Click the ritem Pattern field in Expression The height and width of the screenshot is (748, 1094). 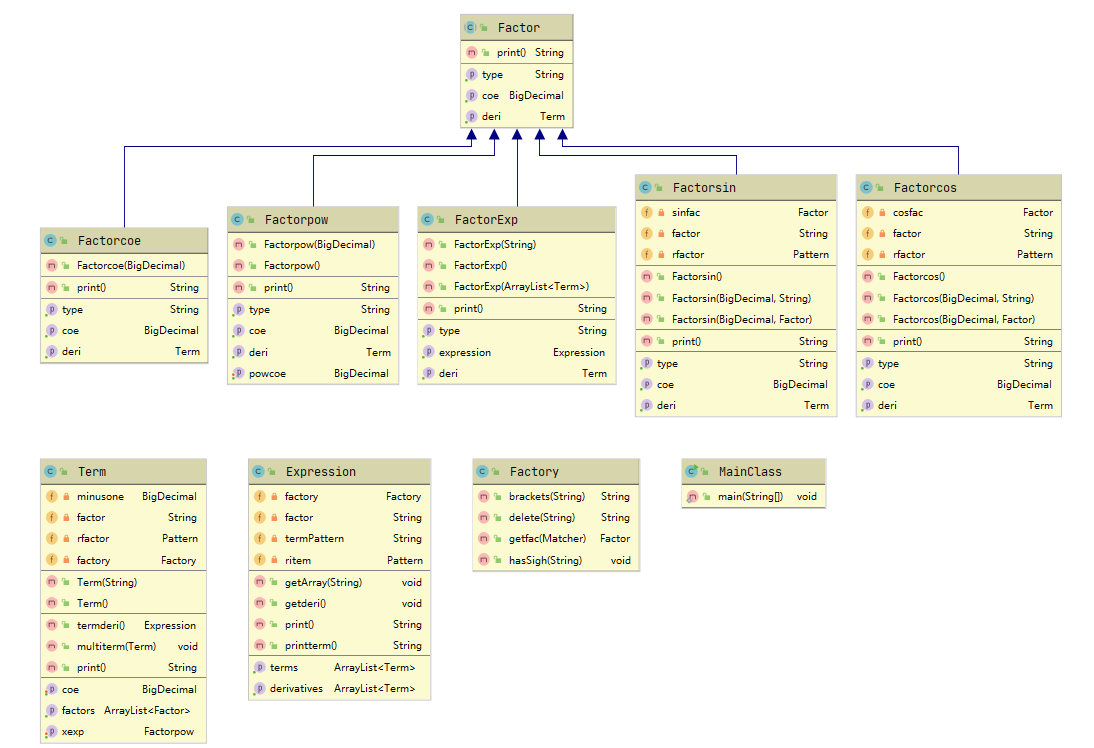[x=339, y=560]
